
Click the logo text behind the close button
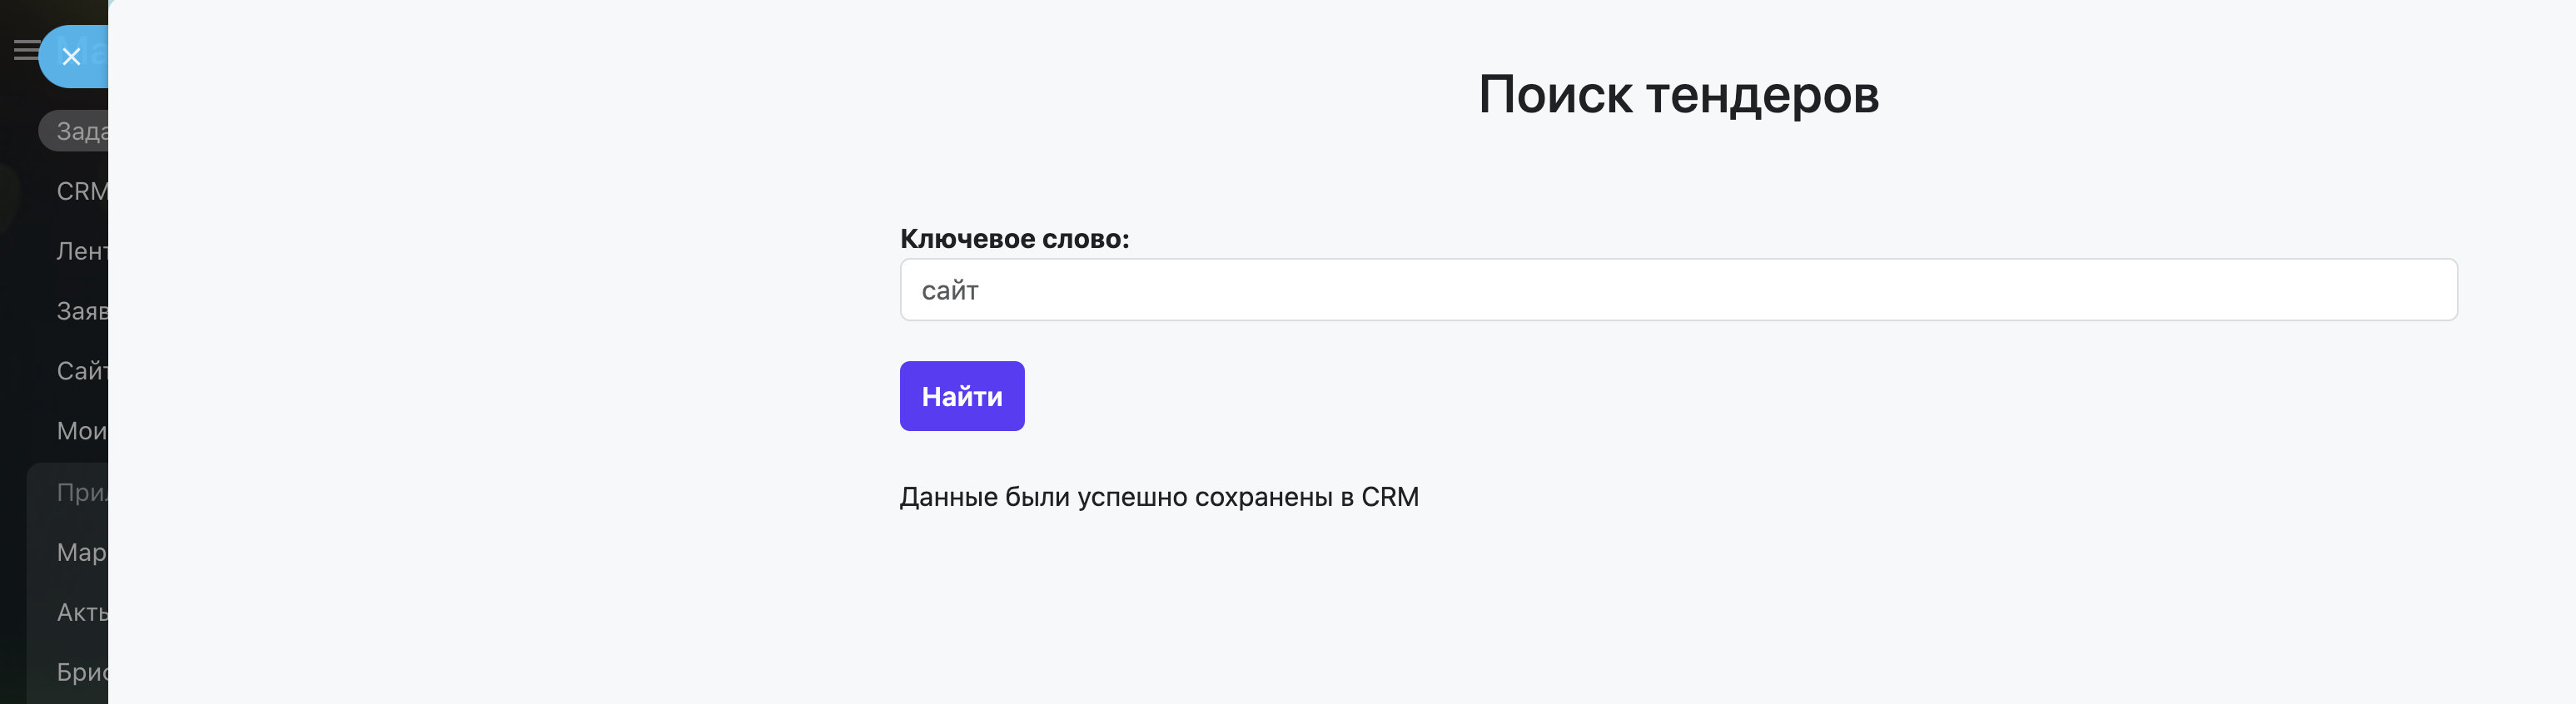point(97,52)
